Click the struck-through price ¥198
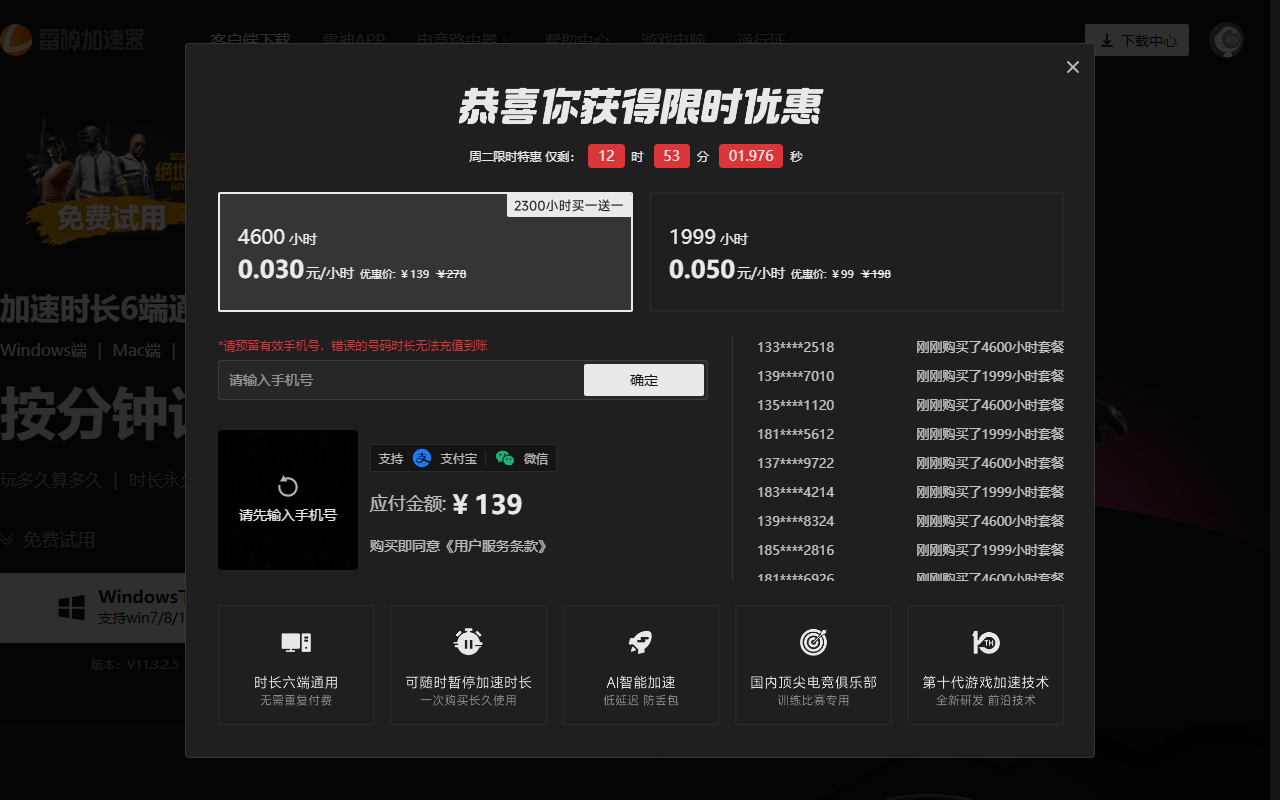 [x=876, y=274]
